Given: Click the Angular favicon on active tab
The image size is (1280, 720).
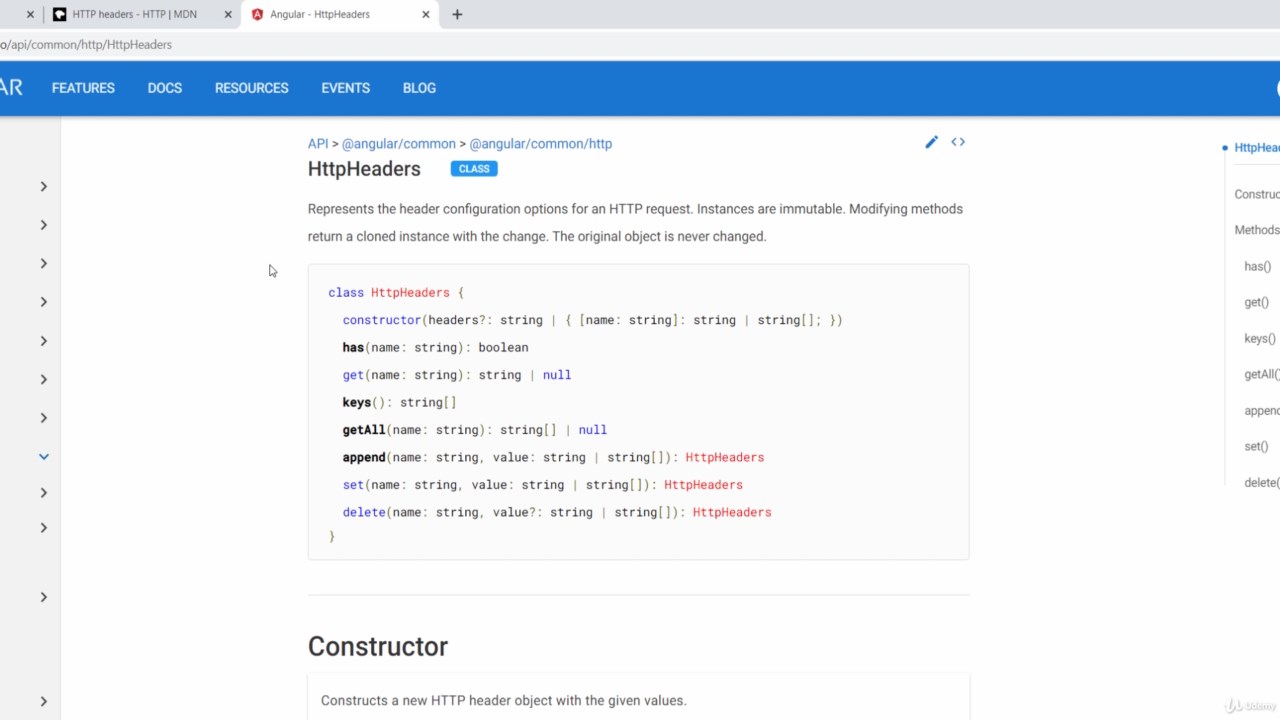Looking at the screenshot, I should 258,15.
